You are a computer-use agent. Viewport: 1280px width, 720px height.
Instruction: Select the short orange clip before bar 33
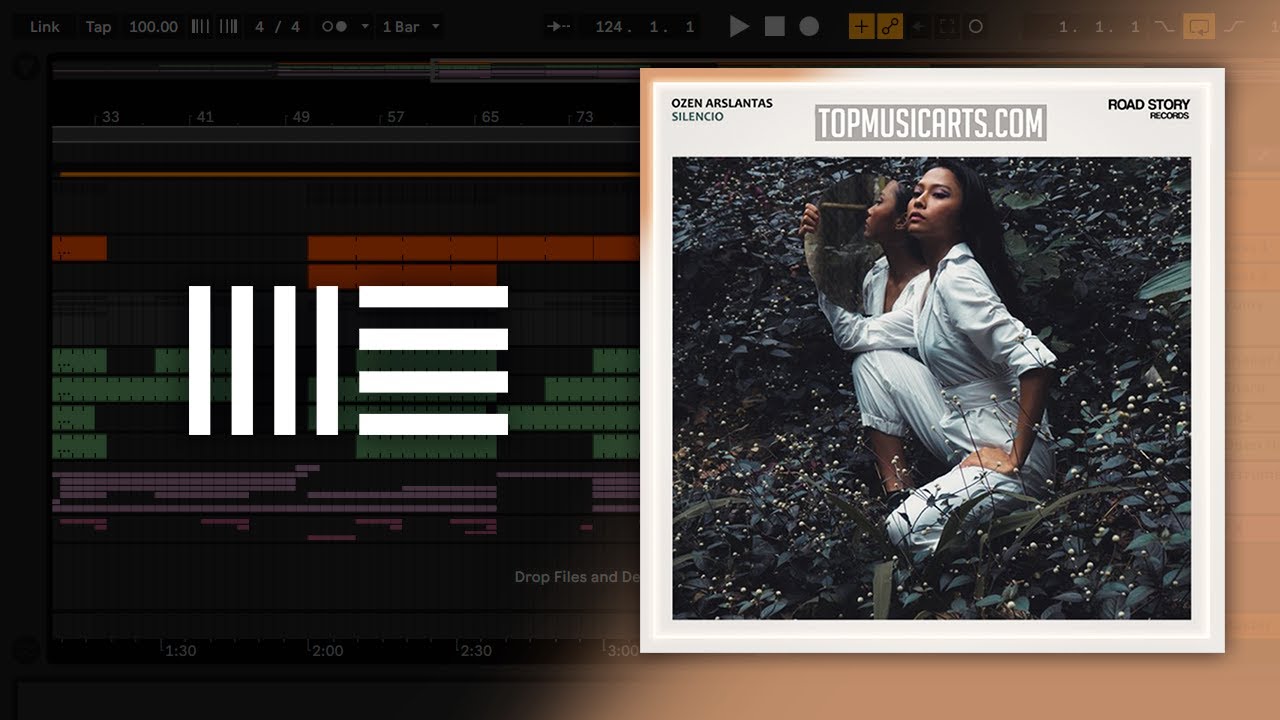tap(79, 248)
